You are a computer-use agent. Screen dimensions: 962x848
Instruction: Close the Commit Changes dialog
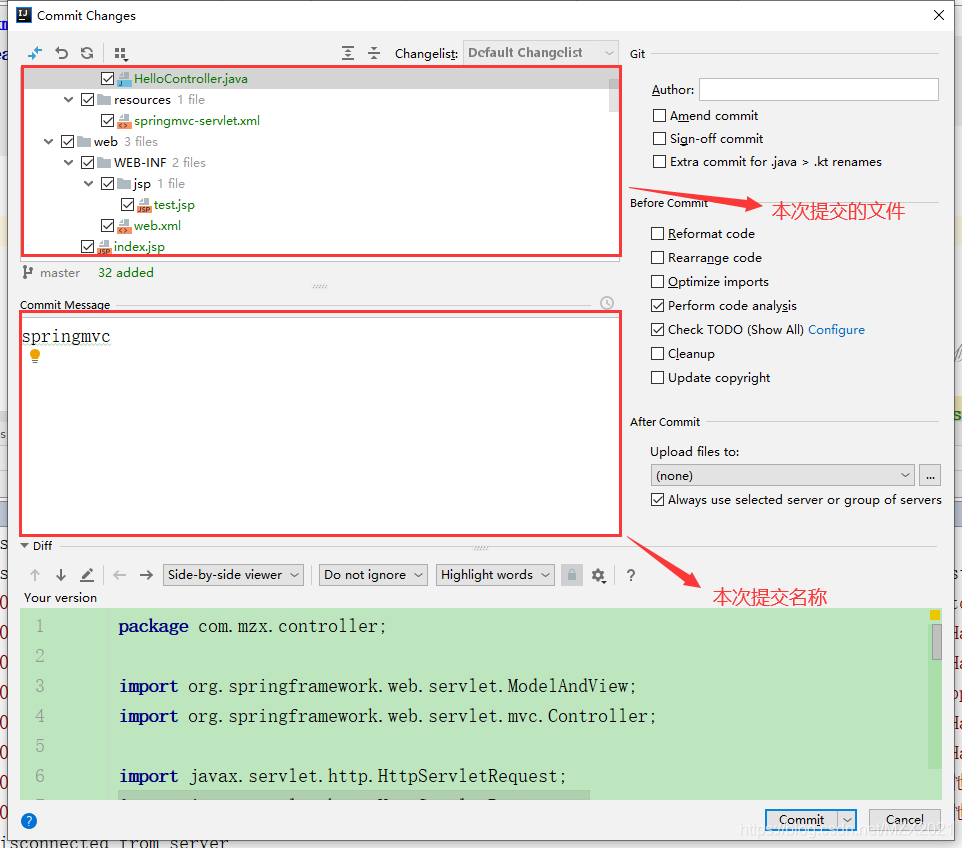[939, 15]
